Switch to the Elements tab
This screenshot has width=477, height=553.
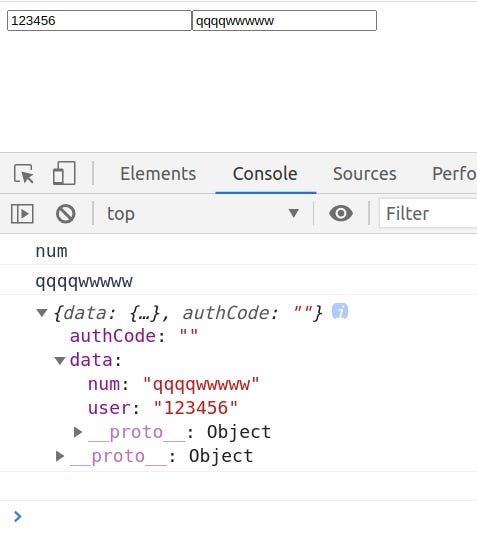click(158, 174)
